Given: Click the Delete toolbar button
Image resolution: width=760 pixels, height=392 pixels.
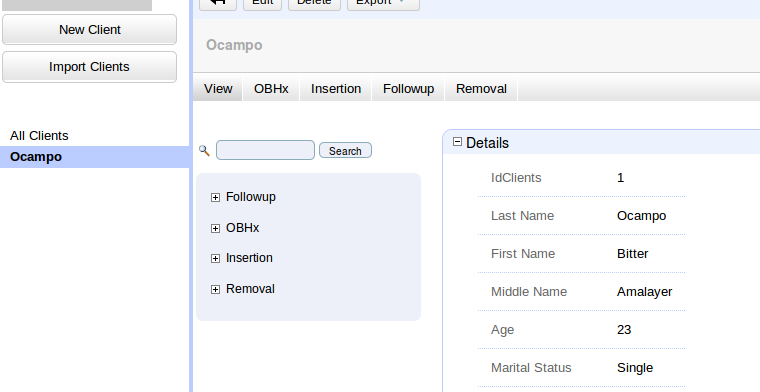Looking at the screenshot, I should pyautogui.click(x=314, y=2).
